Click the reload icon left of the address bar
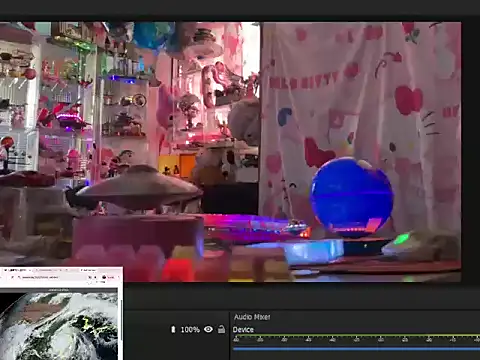This screenshot has height=360, width=480. pos(12,277)
